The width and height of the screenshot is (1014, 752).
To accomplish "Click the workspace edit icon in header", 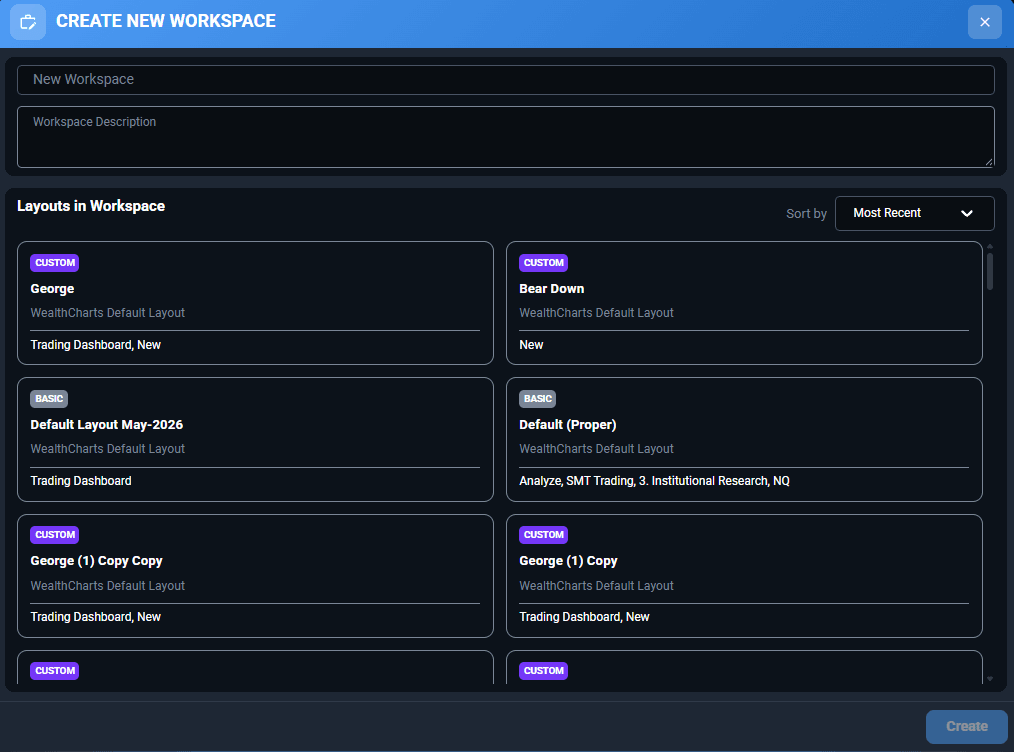I will 28,22.
